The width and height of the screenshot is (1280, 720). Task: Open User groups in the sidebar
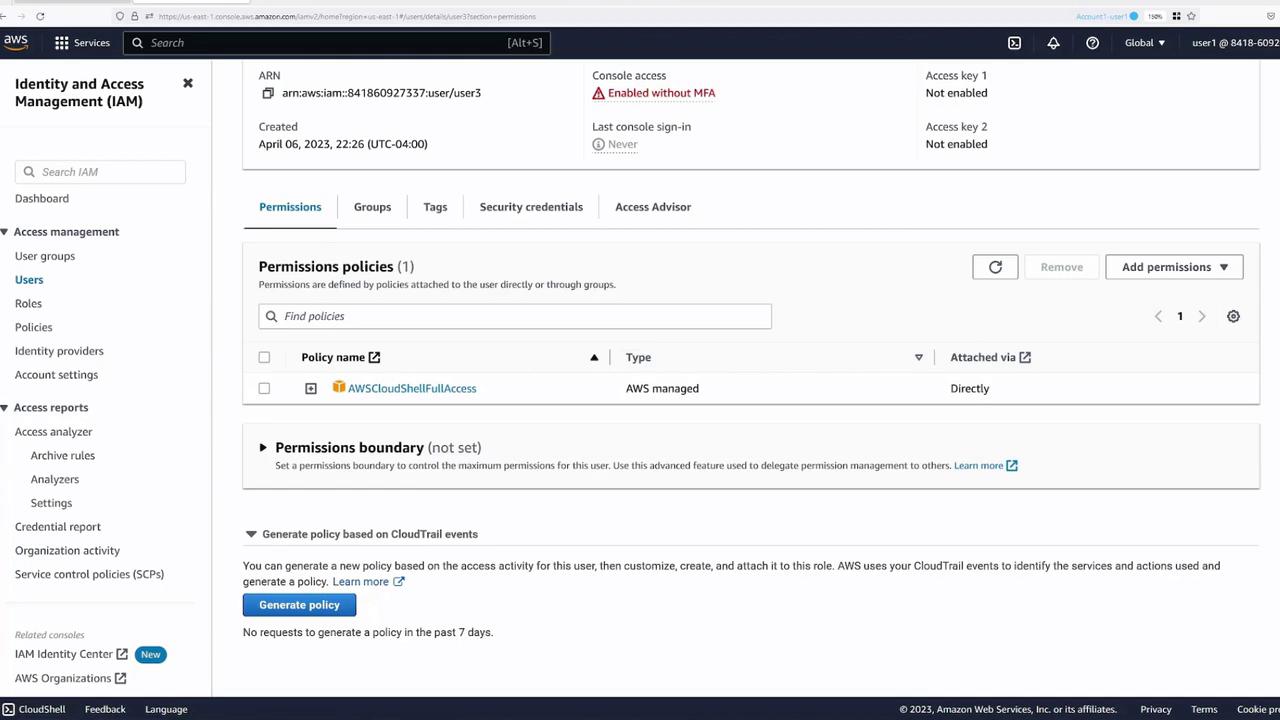coord(45,256)
